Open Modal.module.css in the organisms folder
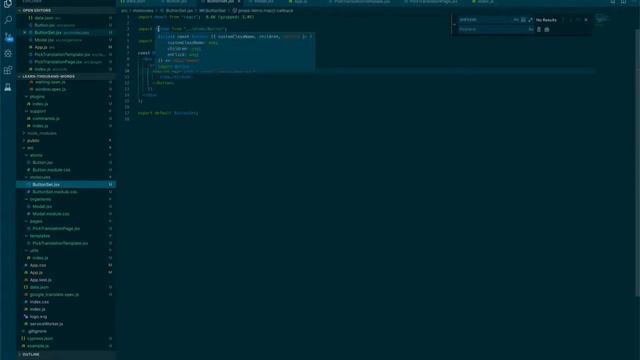The height and width of the screenshot is (360, 640). click(65, 214)
